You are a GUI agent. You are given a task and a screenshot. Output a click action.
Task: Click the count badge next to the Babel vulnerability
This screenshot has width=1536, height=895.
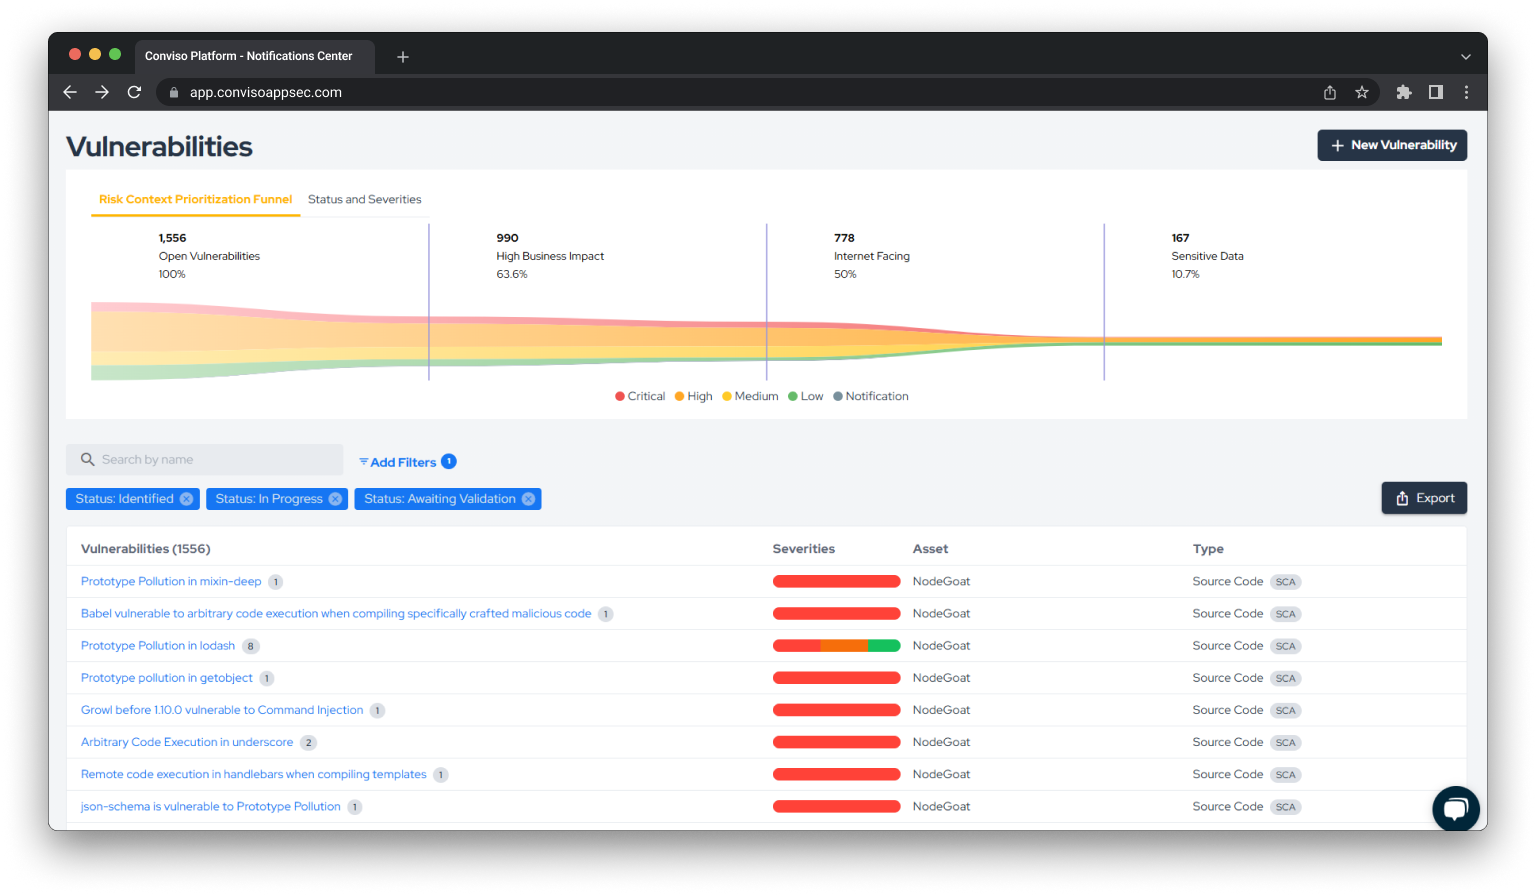(x=606, y=614)
